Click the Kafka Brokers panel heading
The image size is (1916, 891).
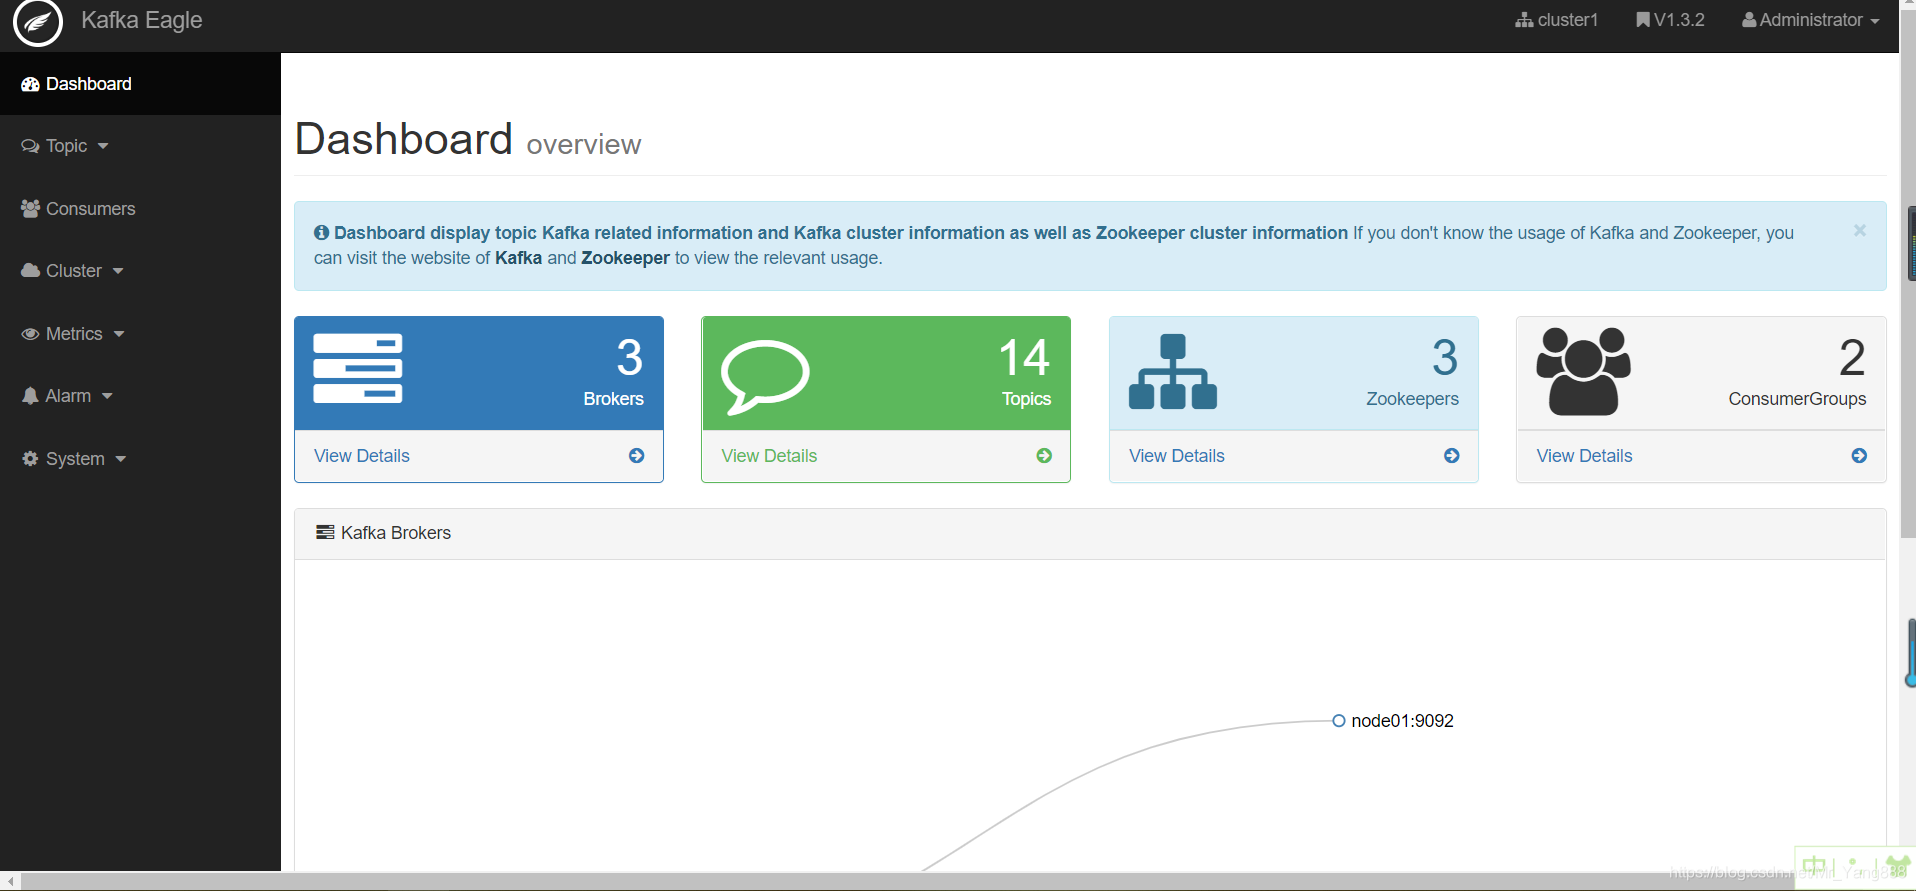[395, 533]
